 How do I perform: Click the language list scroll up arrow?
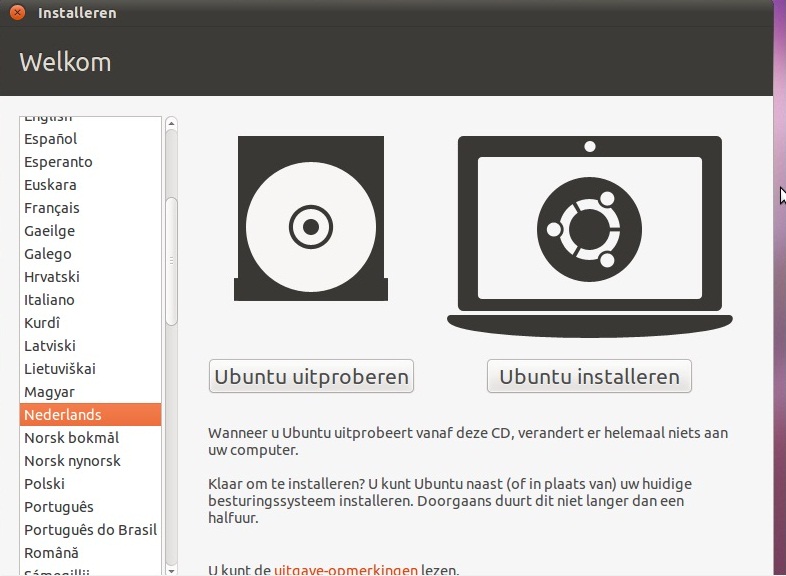pyautogui.click(x=171, y=123)
